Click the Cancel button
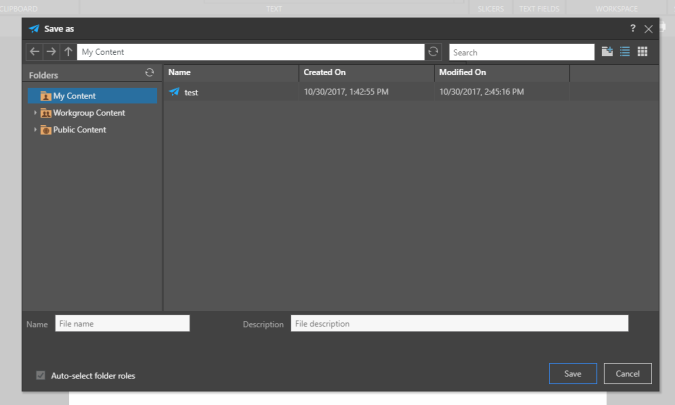This screenshot has width=675, height=405. (628, 374)
